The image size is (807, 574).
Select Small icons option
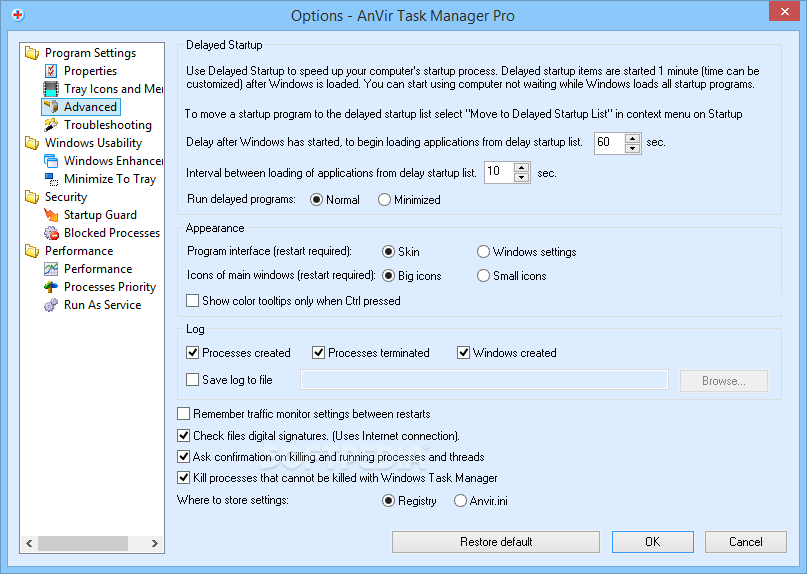click(512, 276)
